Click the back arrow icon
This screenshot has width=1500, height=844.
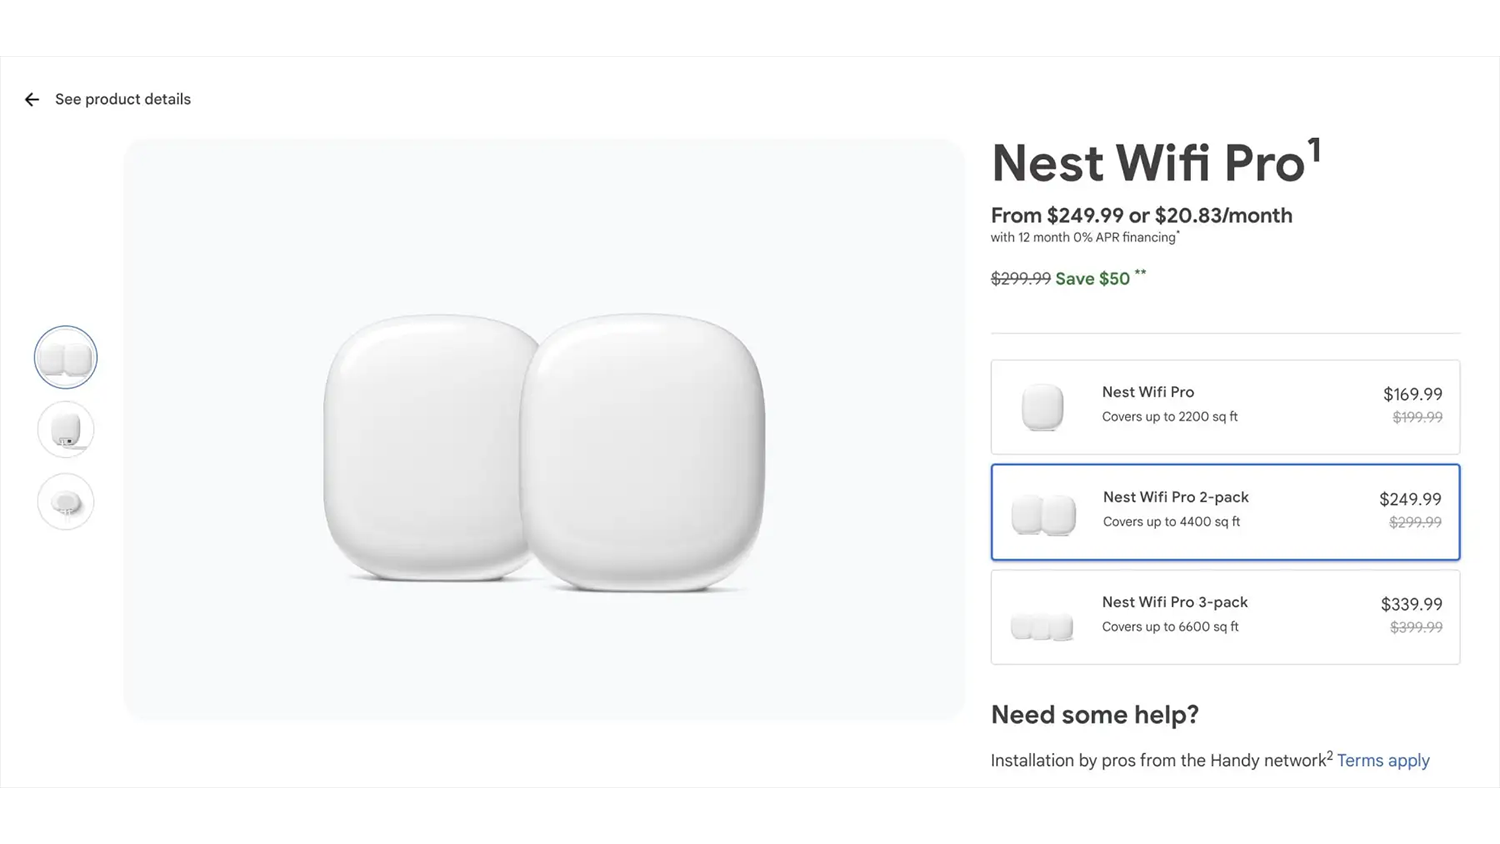pos(32,100)
